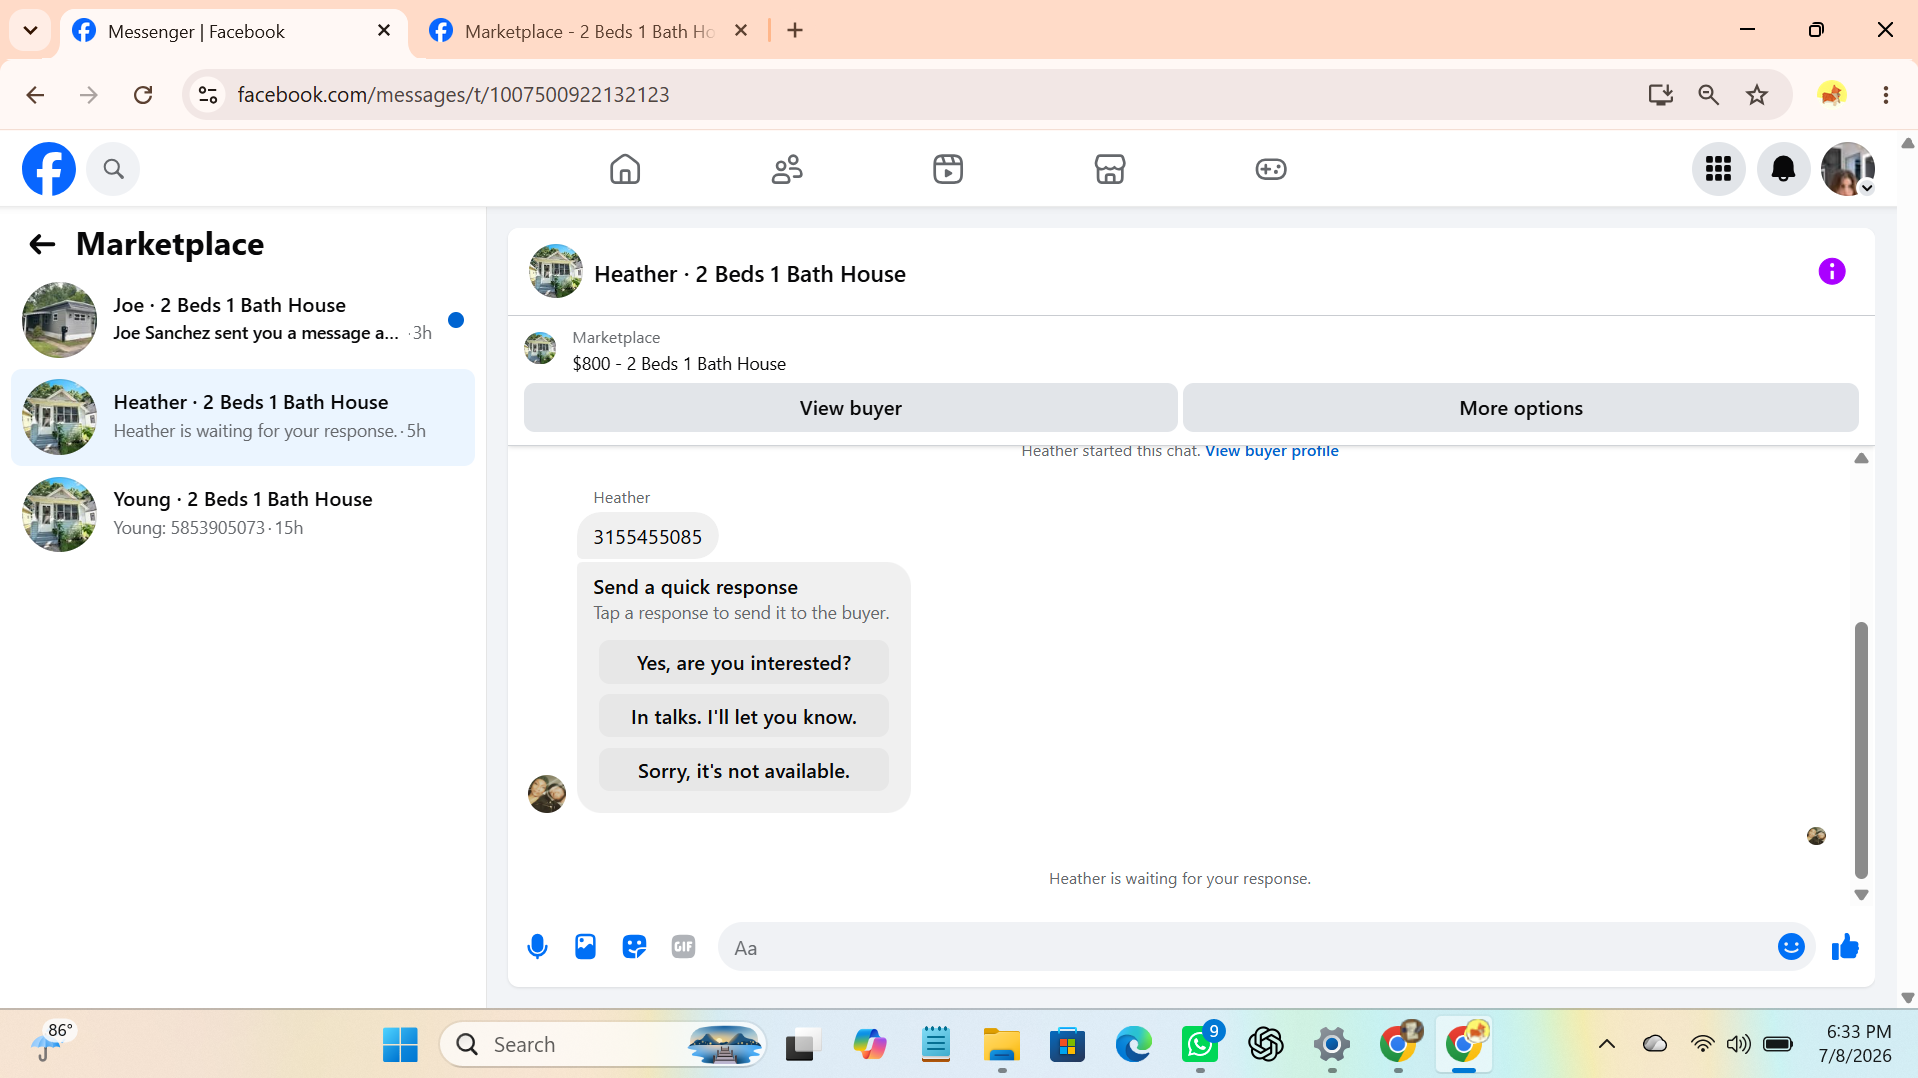1918x1078 pixels.
Task: Close the Messenger | Facebook tab
Action: (384, 31)
